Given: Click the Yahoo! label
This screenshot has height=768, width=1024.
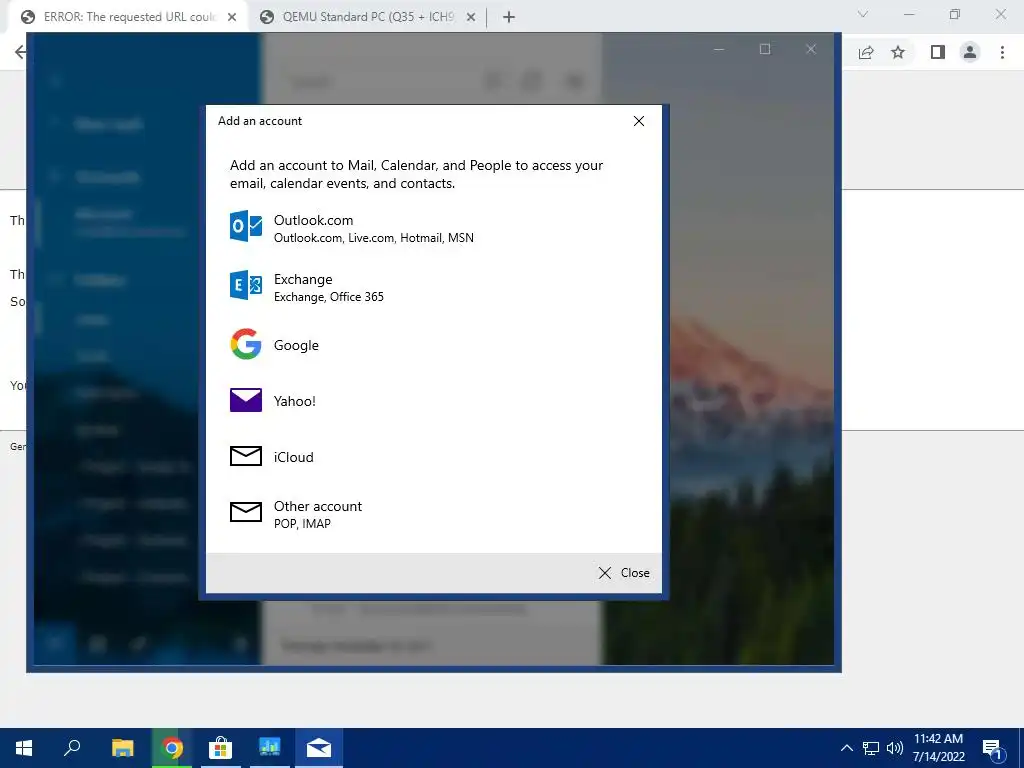Looking at the screenshot, I should tap(295, 401).
